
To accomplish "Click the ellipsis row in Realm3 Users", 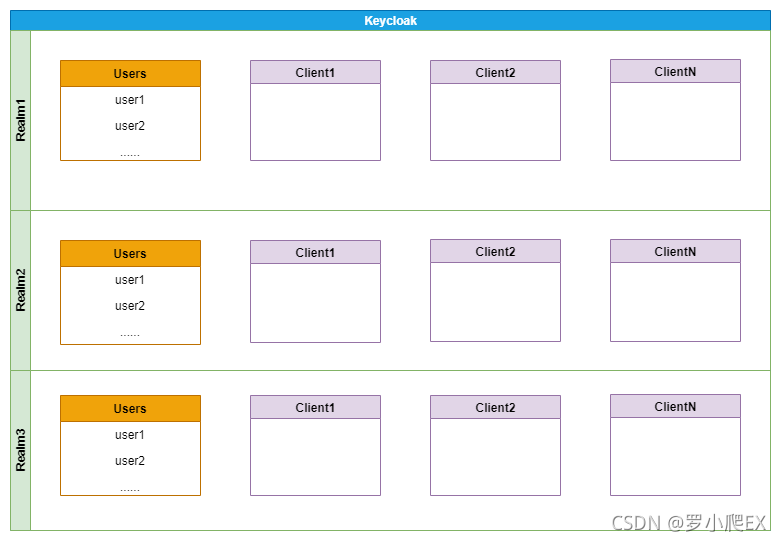I will pyautogui.click(x=130, y=490).
